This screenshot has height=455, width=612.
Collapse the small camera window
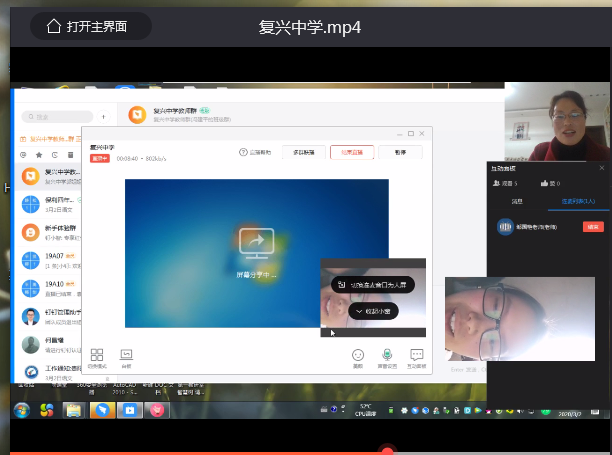tap(375, 311)
